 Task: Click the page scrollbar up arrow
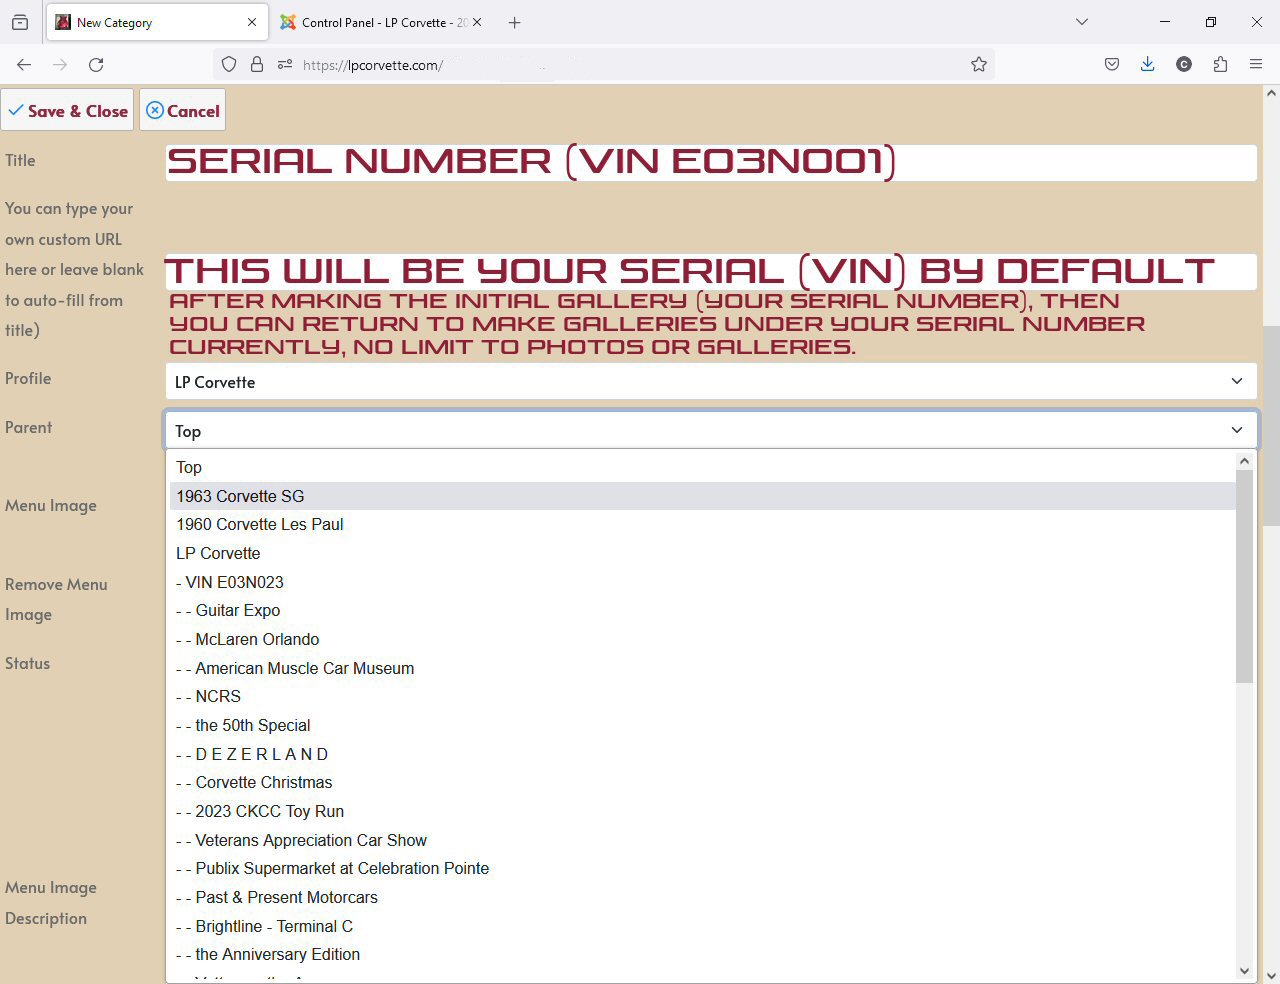[1271, 93]
